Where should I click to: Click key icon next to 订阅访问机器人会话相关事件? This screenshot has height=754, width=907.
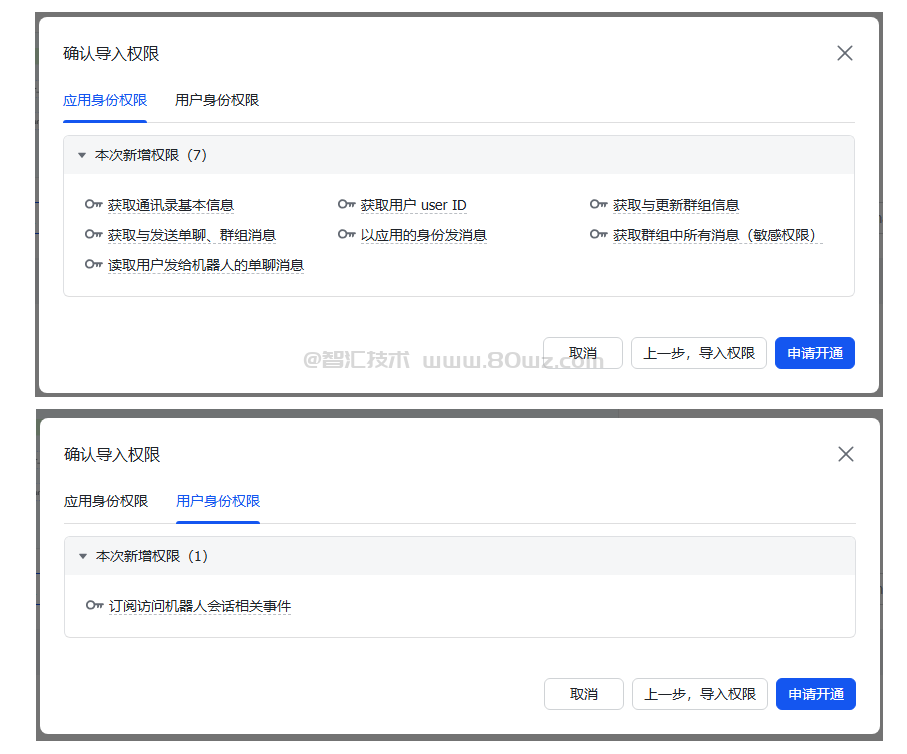(95, 606)
